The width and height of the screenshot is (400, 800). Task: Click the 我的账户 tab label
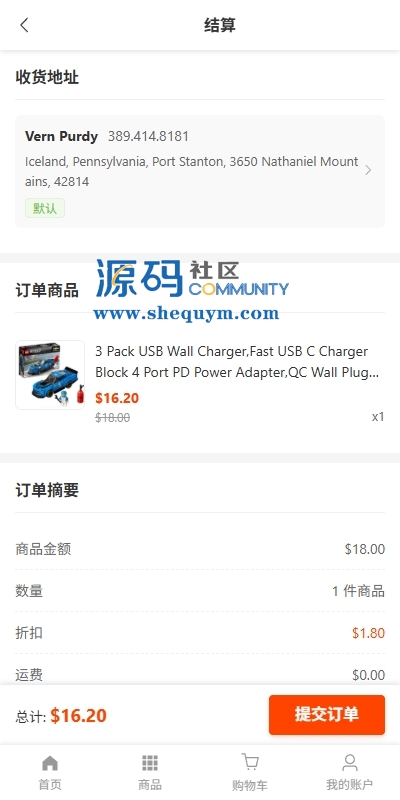click(x=349, y=784)
